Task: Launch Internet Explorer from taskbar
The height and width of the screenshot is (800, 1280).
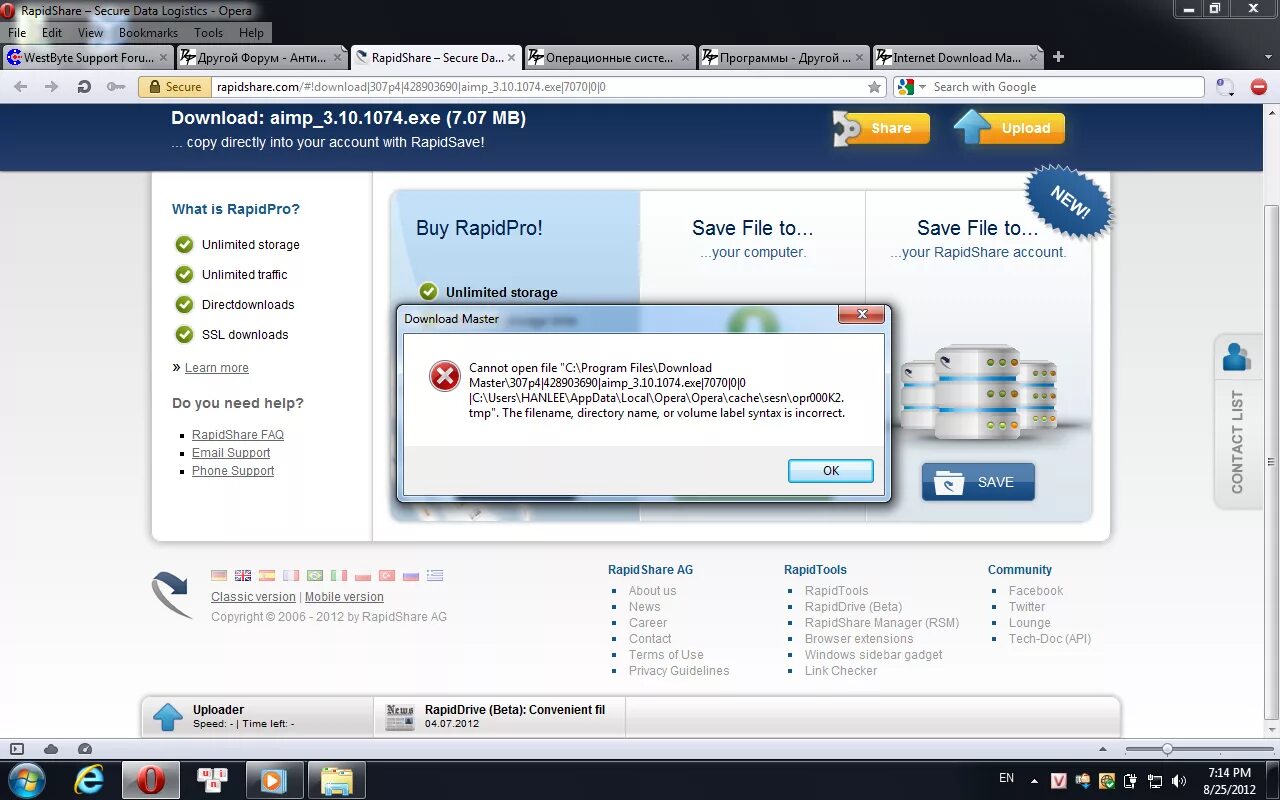Action: point(89,780)
